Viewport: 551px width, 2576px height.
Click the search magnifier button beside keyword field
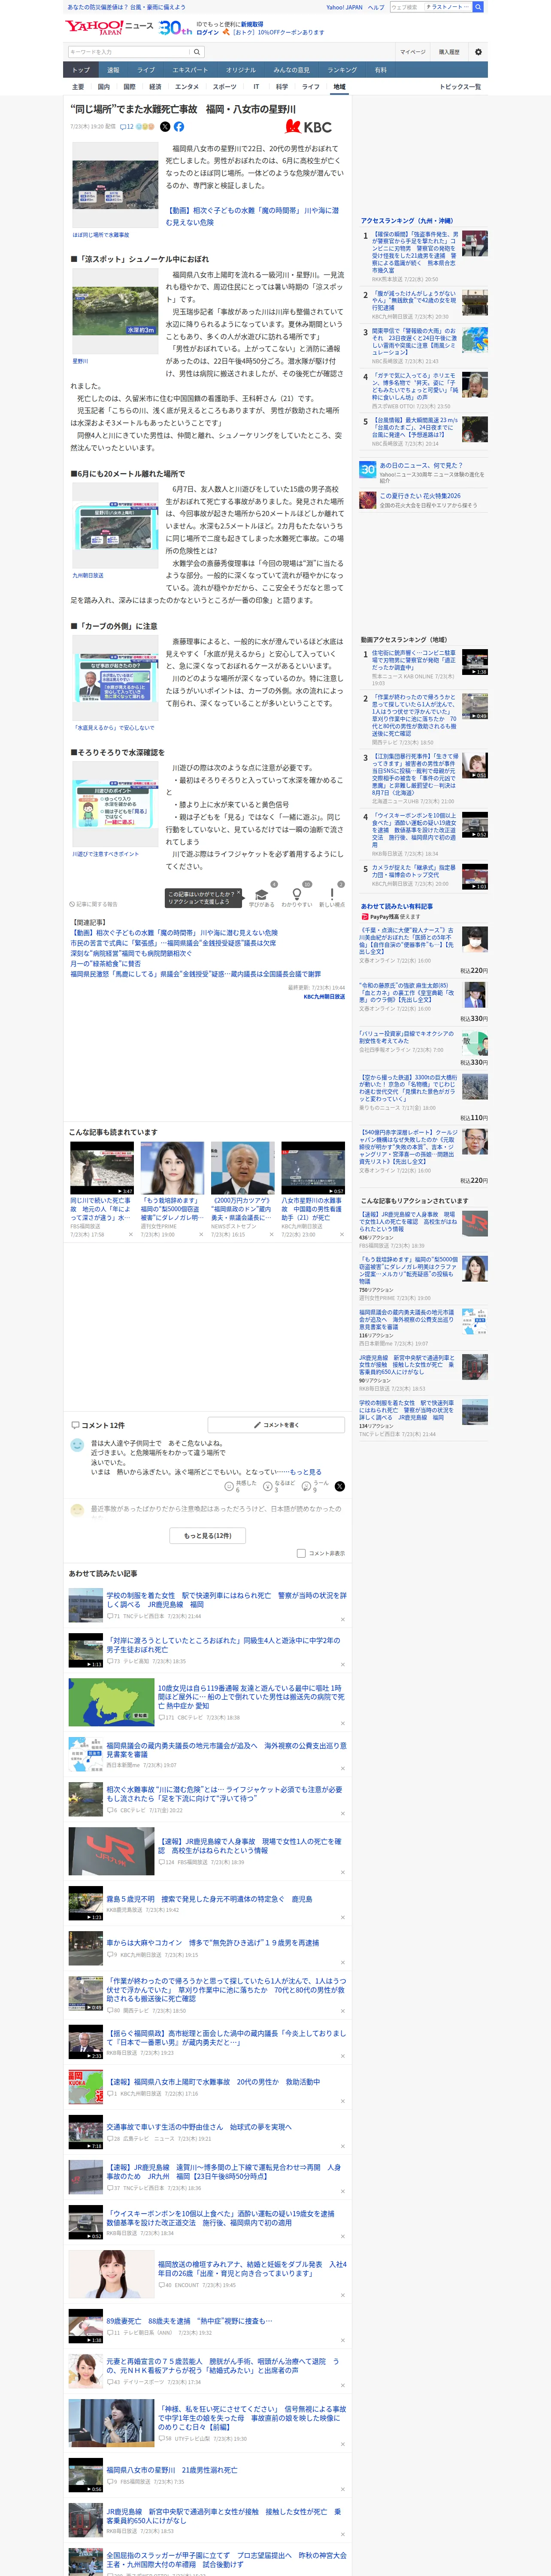tap(198, 52)
